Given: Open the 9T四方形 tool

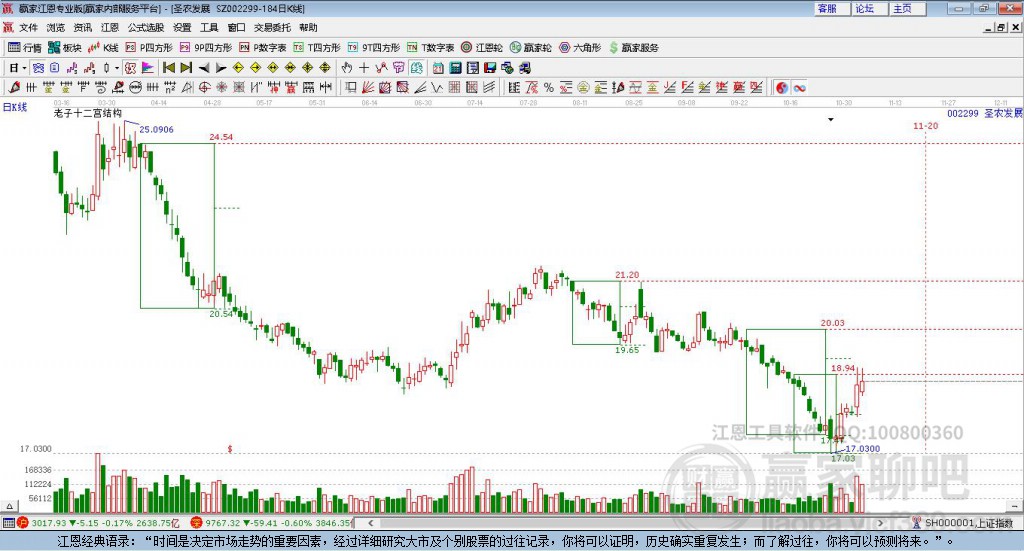Looking at the screenshot, I should point(374,48).
